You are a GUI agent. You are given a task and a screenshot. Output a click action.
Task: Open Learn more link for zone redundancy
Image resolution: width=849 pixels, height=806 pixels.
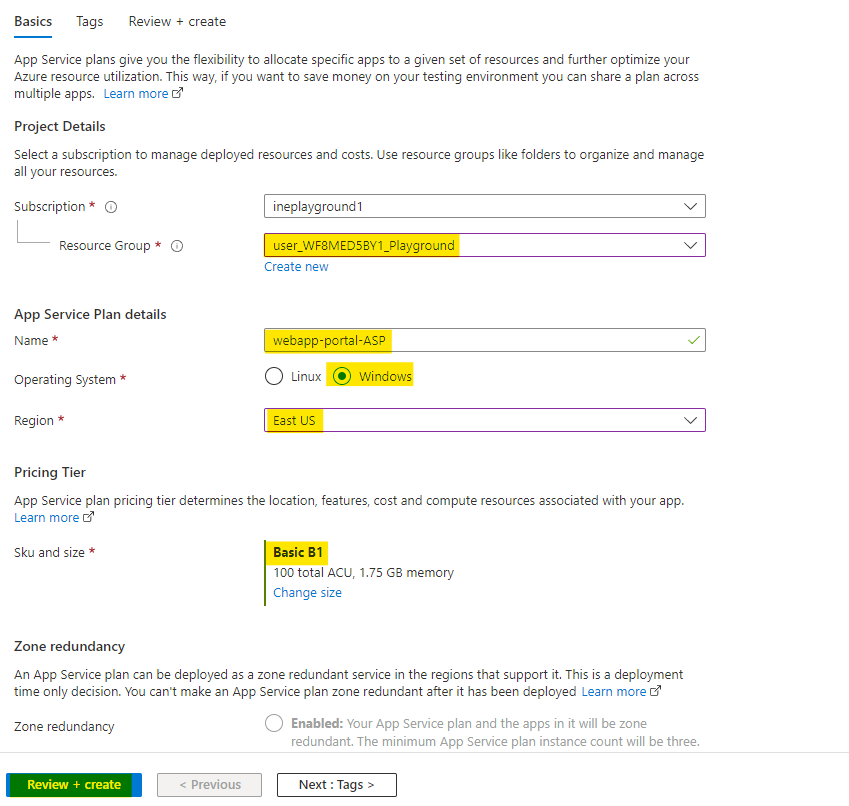pos(614,692)
